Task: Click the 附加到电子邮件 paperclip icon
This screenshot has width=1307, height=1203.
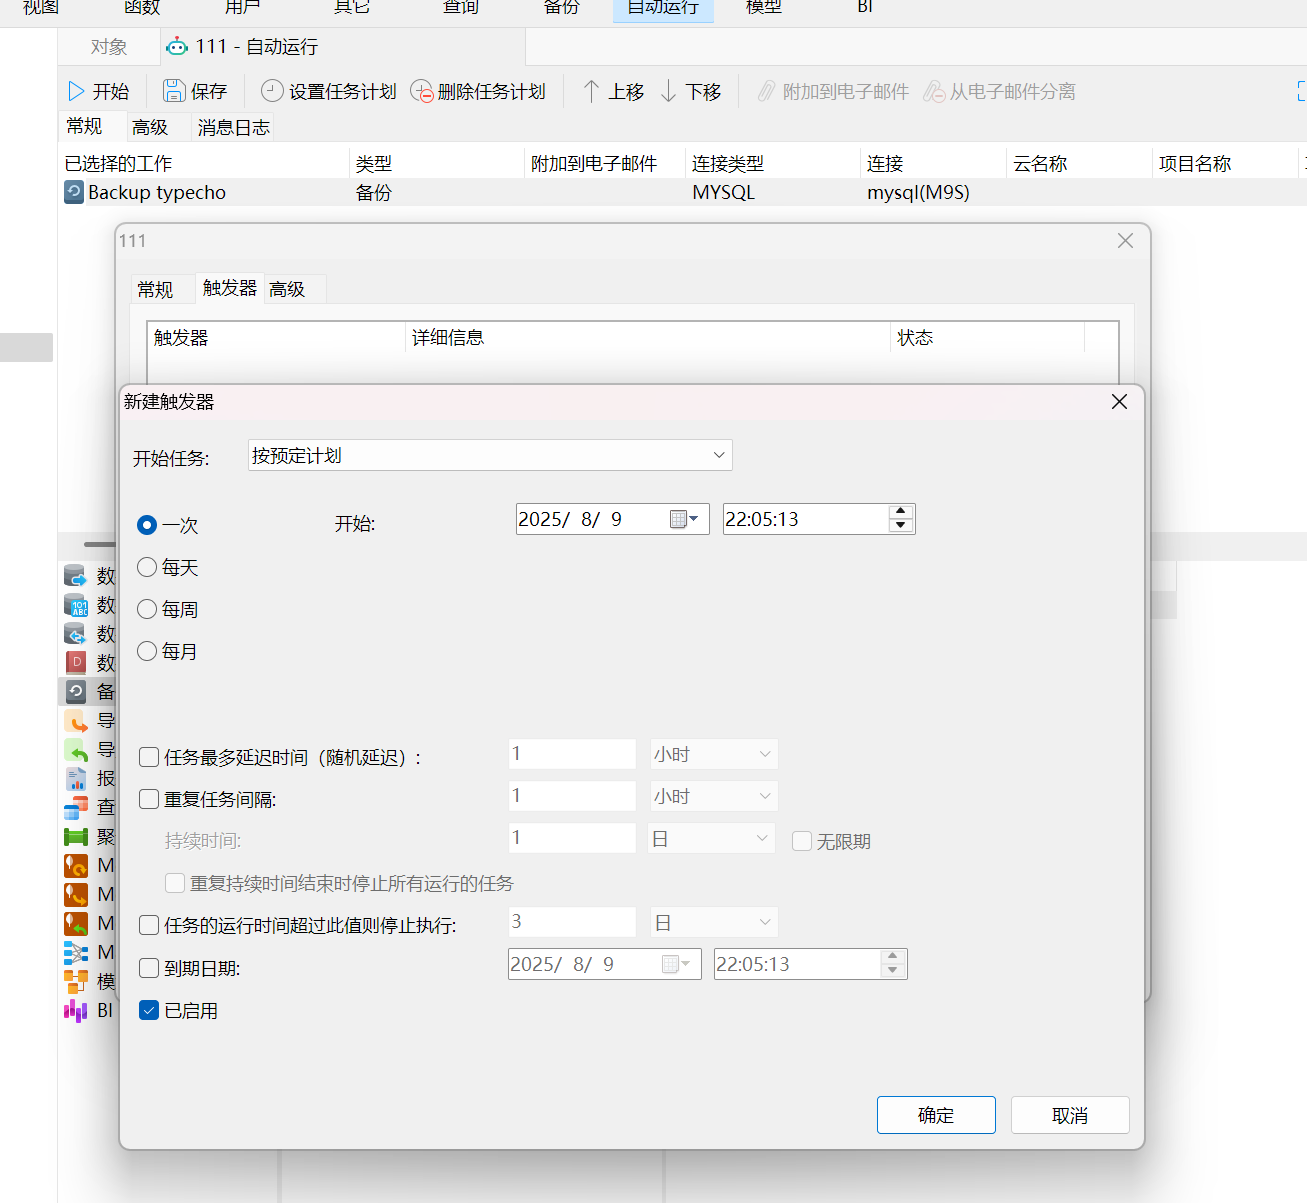Action: click(x=766, y=91)
